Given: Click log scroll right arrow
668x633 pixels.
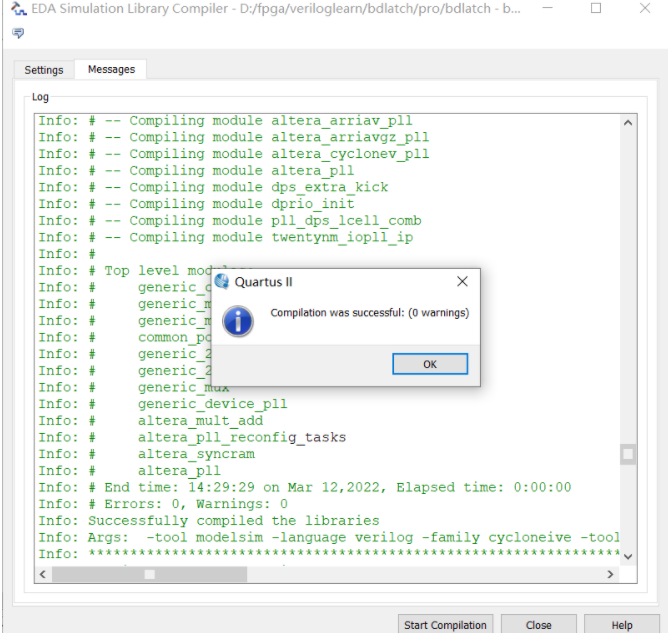Looking at the screenshot, I should coord(610,574).
